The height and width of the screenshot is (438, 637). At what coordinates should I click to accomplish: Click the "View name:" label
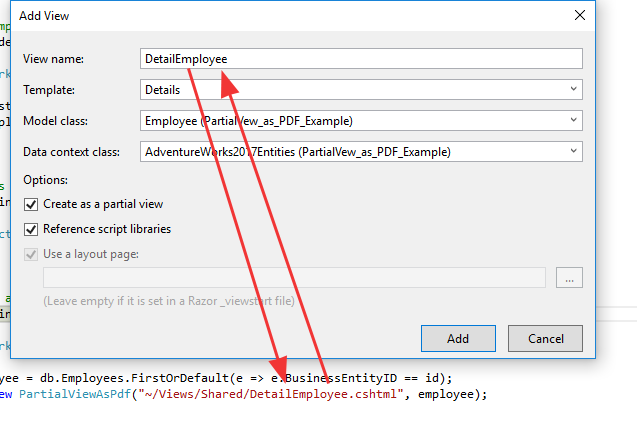click(x=54, y=60)
